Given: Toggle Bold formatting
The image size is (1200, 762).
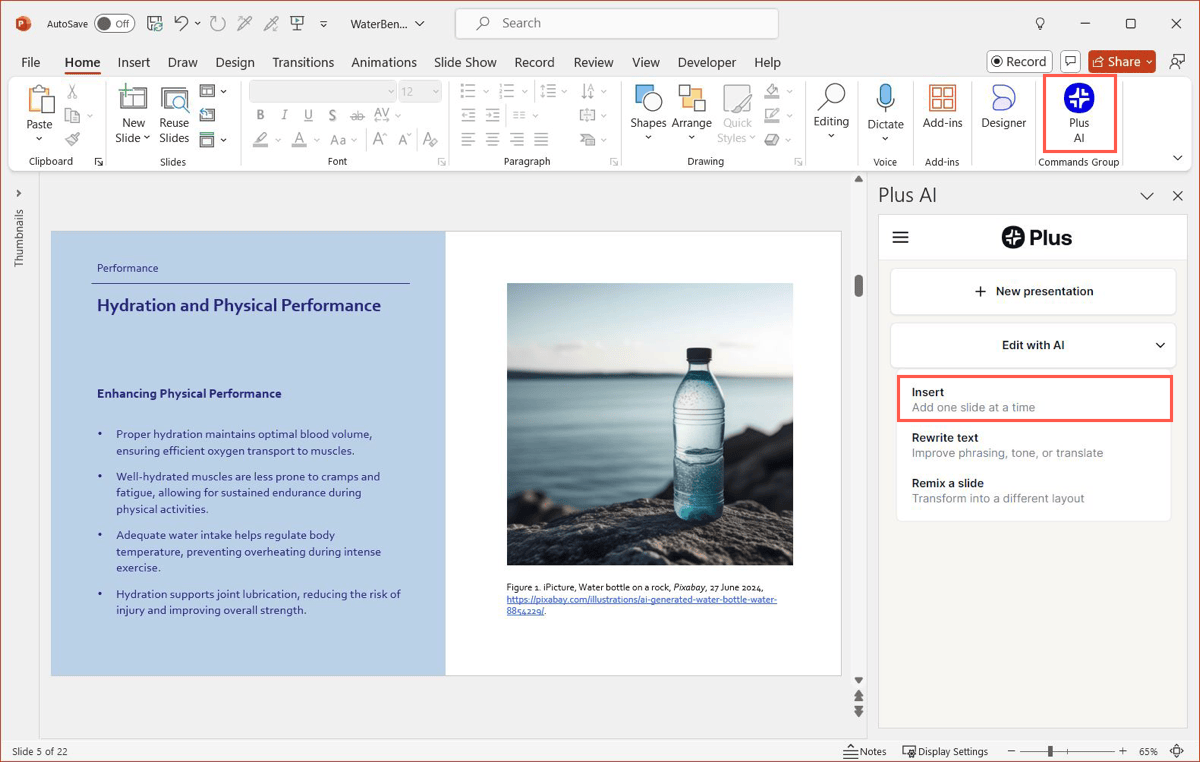Looking at the screenshot, I should [x=261, y=116].
